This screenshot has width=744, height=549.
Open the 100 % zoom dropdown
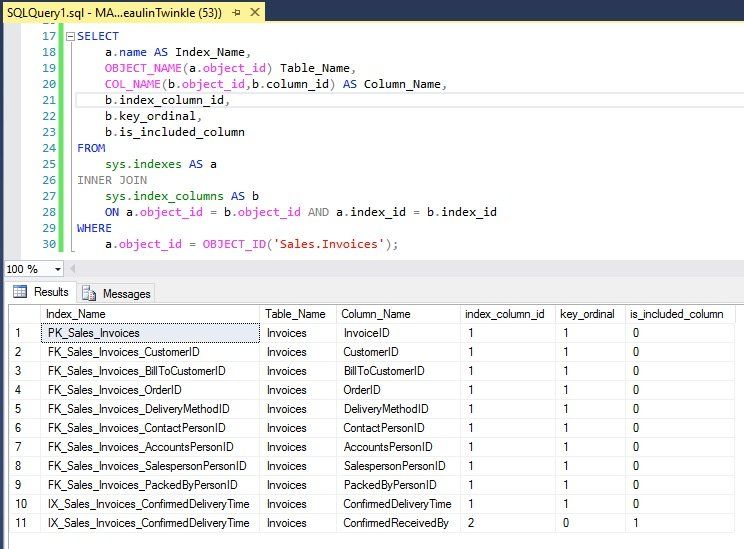click(x=58, y=269)
